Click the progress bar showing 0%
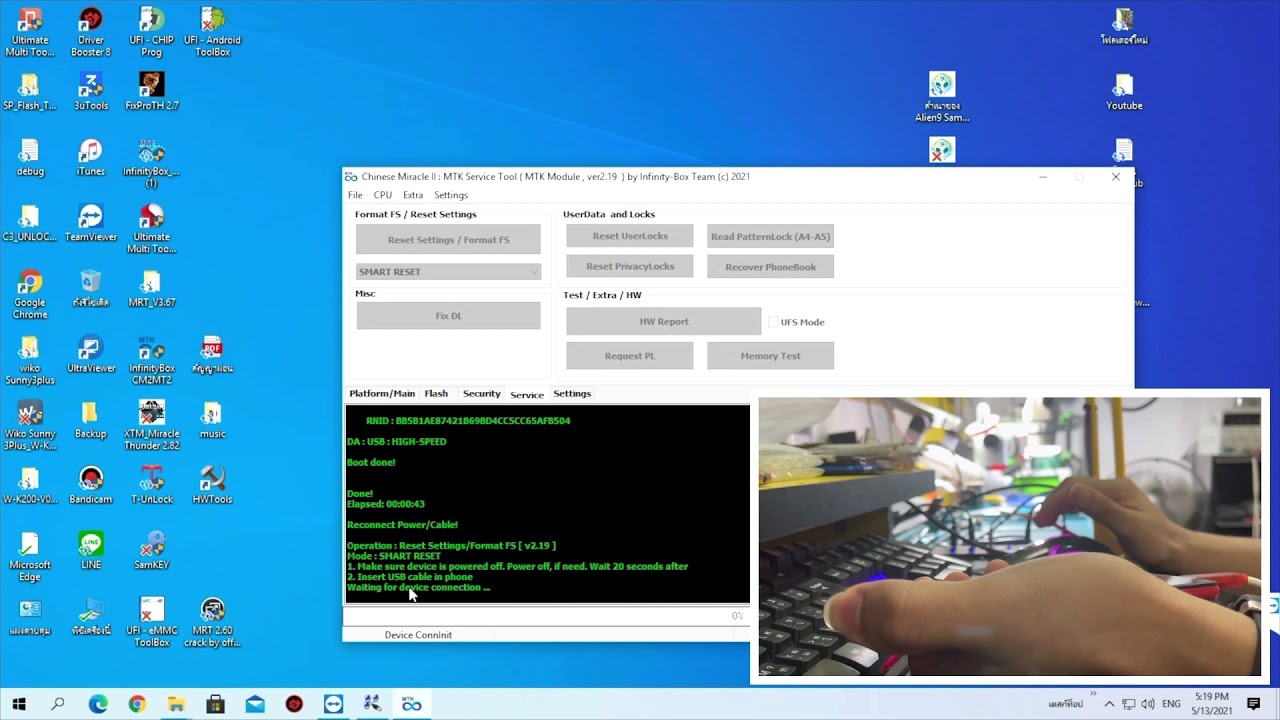Screen dimensions: 1280x720 click(546, 616)
